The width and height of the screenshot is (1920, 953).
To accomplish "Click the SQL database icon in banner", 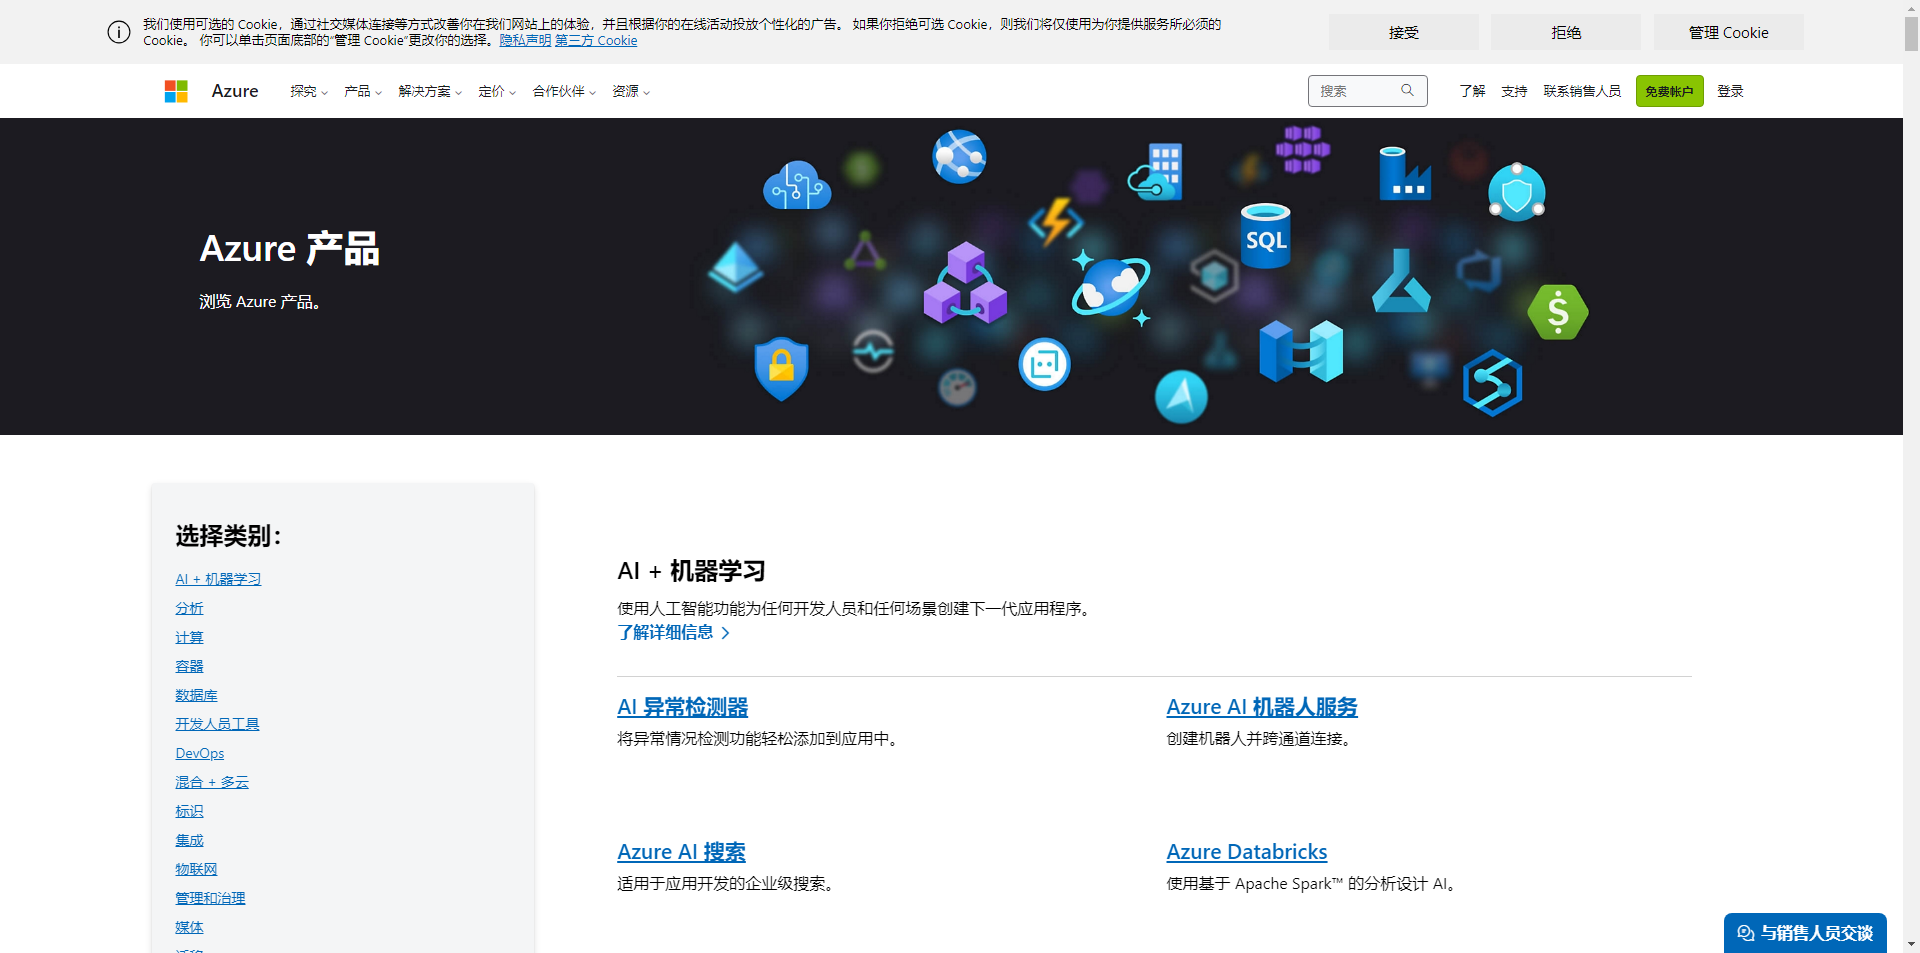I will point(1265,235).
